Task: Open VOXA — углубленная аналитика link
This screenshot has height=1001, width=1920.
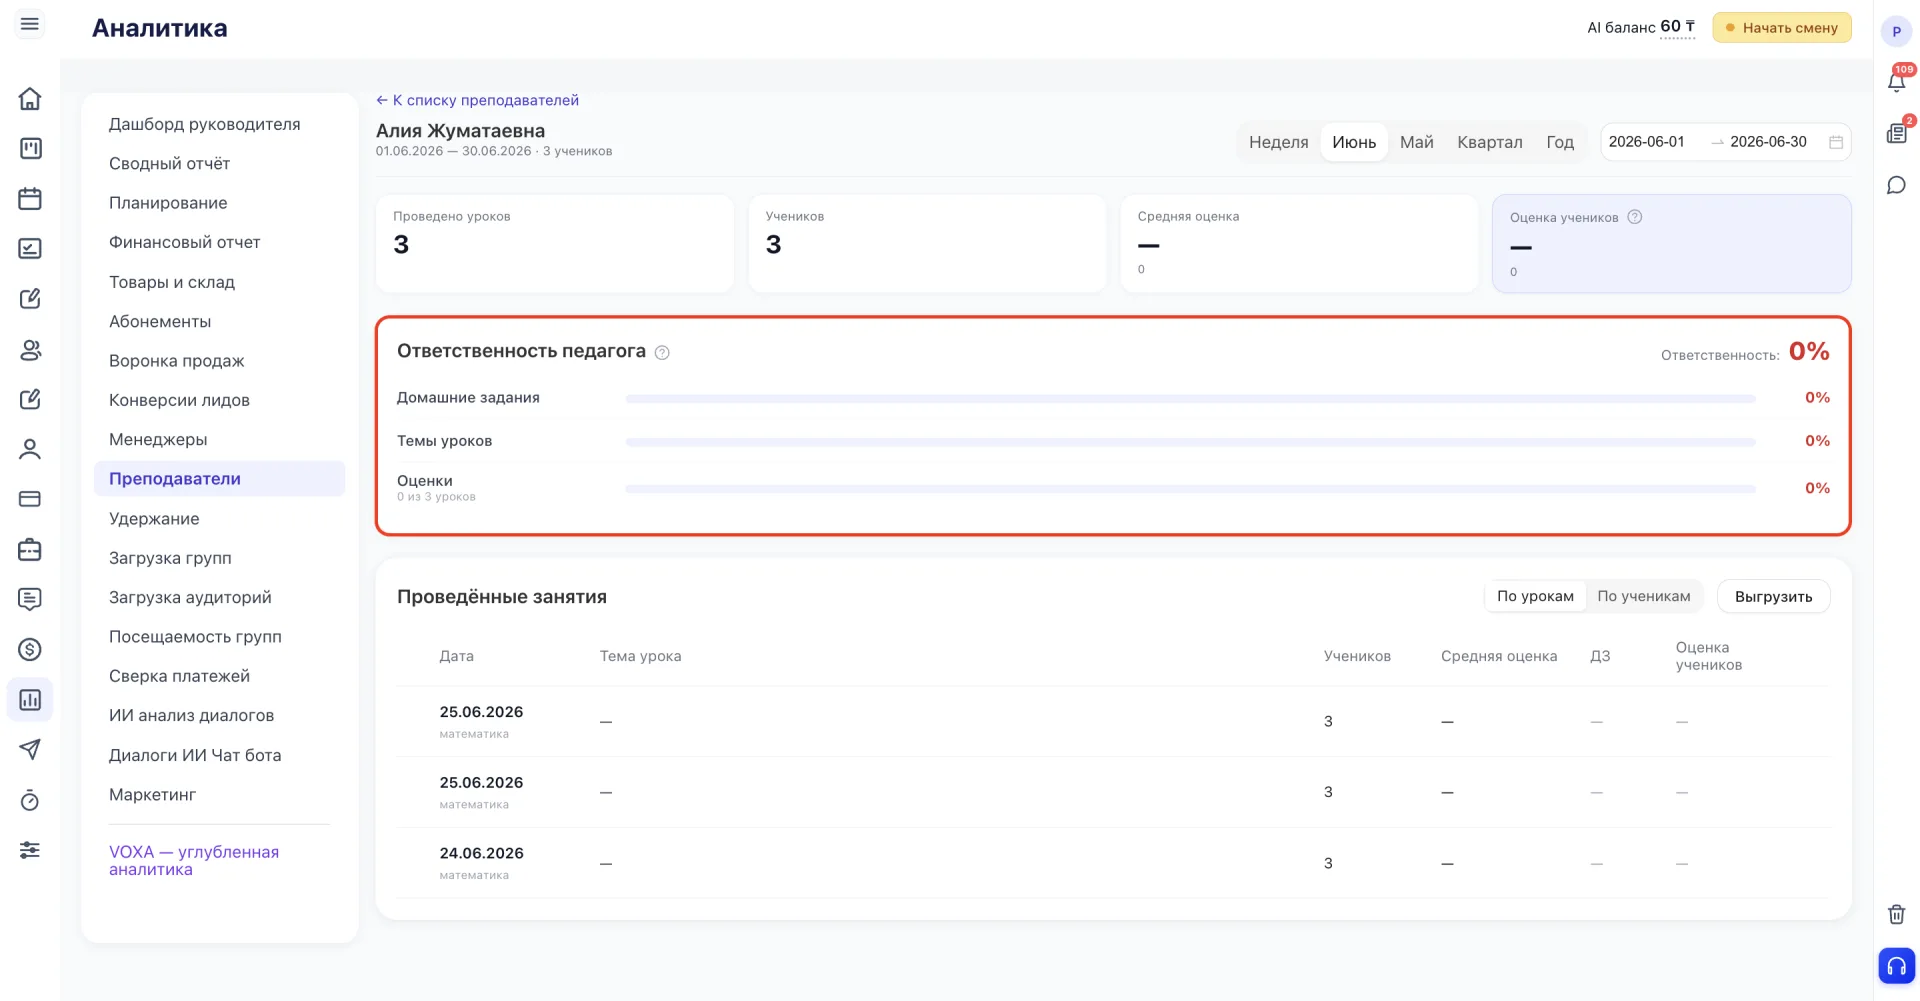Action: (x=194, y=860)
